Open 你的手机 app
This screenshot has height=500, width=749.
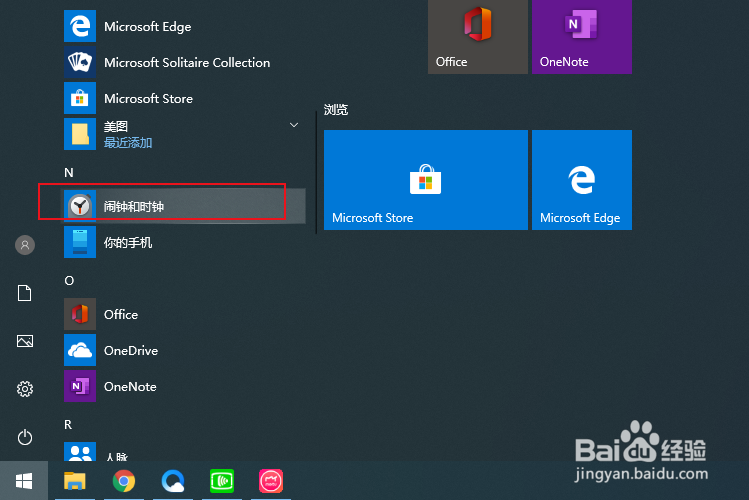point(184,243)
